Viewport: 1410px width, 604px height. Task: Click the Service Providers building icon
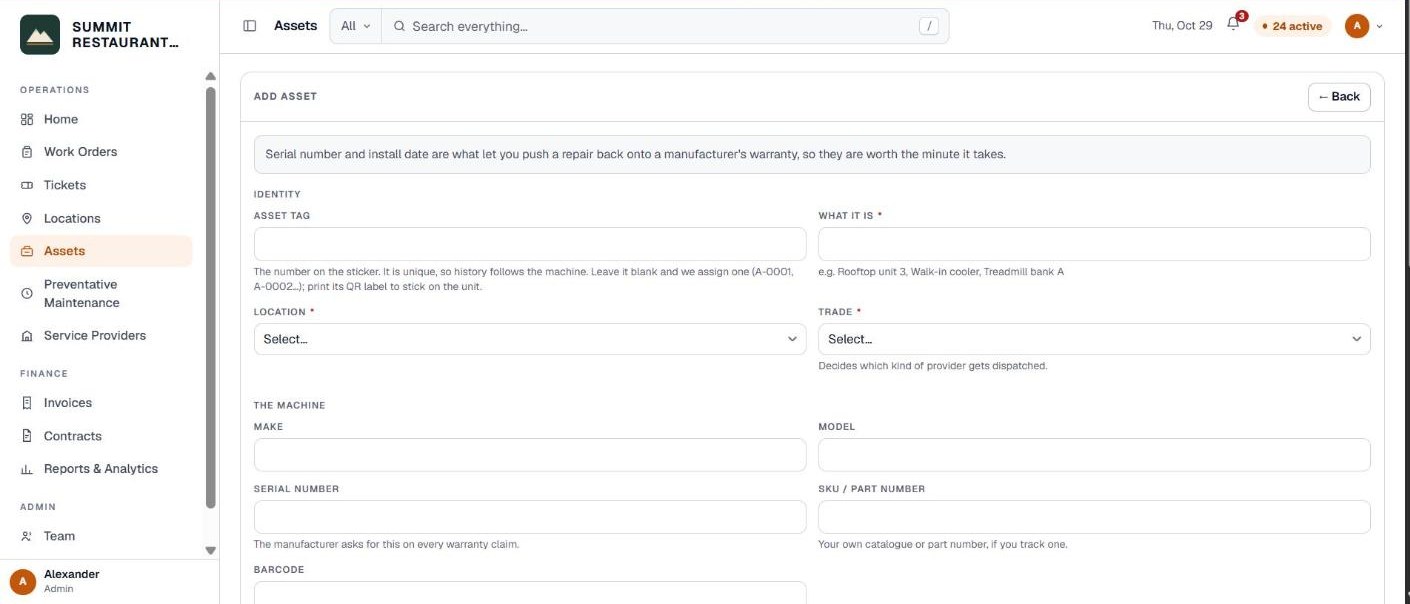[x=27, y=336]
